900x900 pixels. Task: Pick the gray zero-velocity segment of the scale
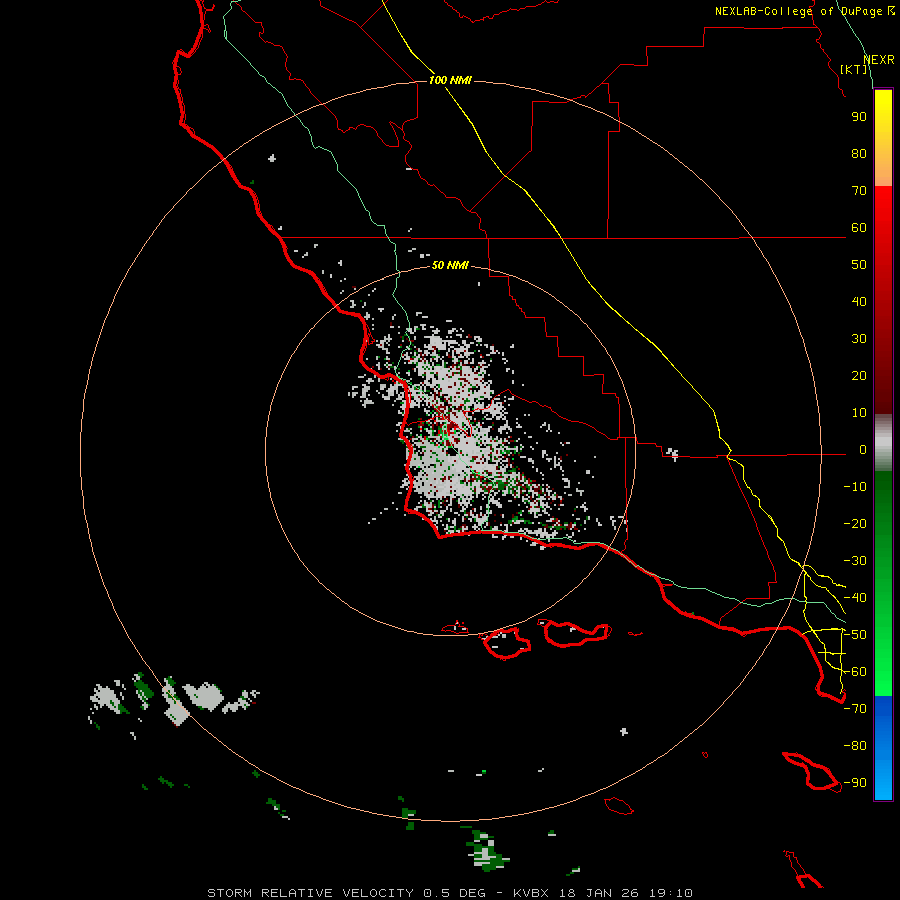[883, 443]
